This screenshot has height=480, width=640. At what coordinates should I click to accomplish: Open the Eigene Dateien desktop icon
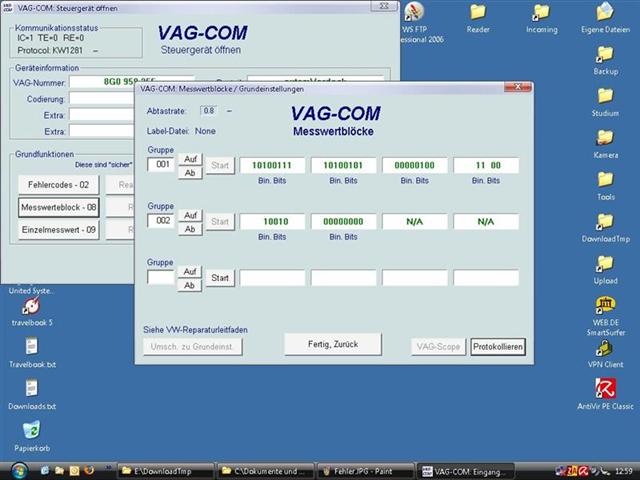click(605, 12)
